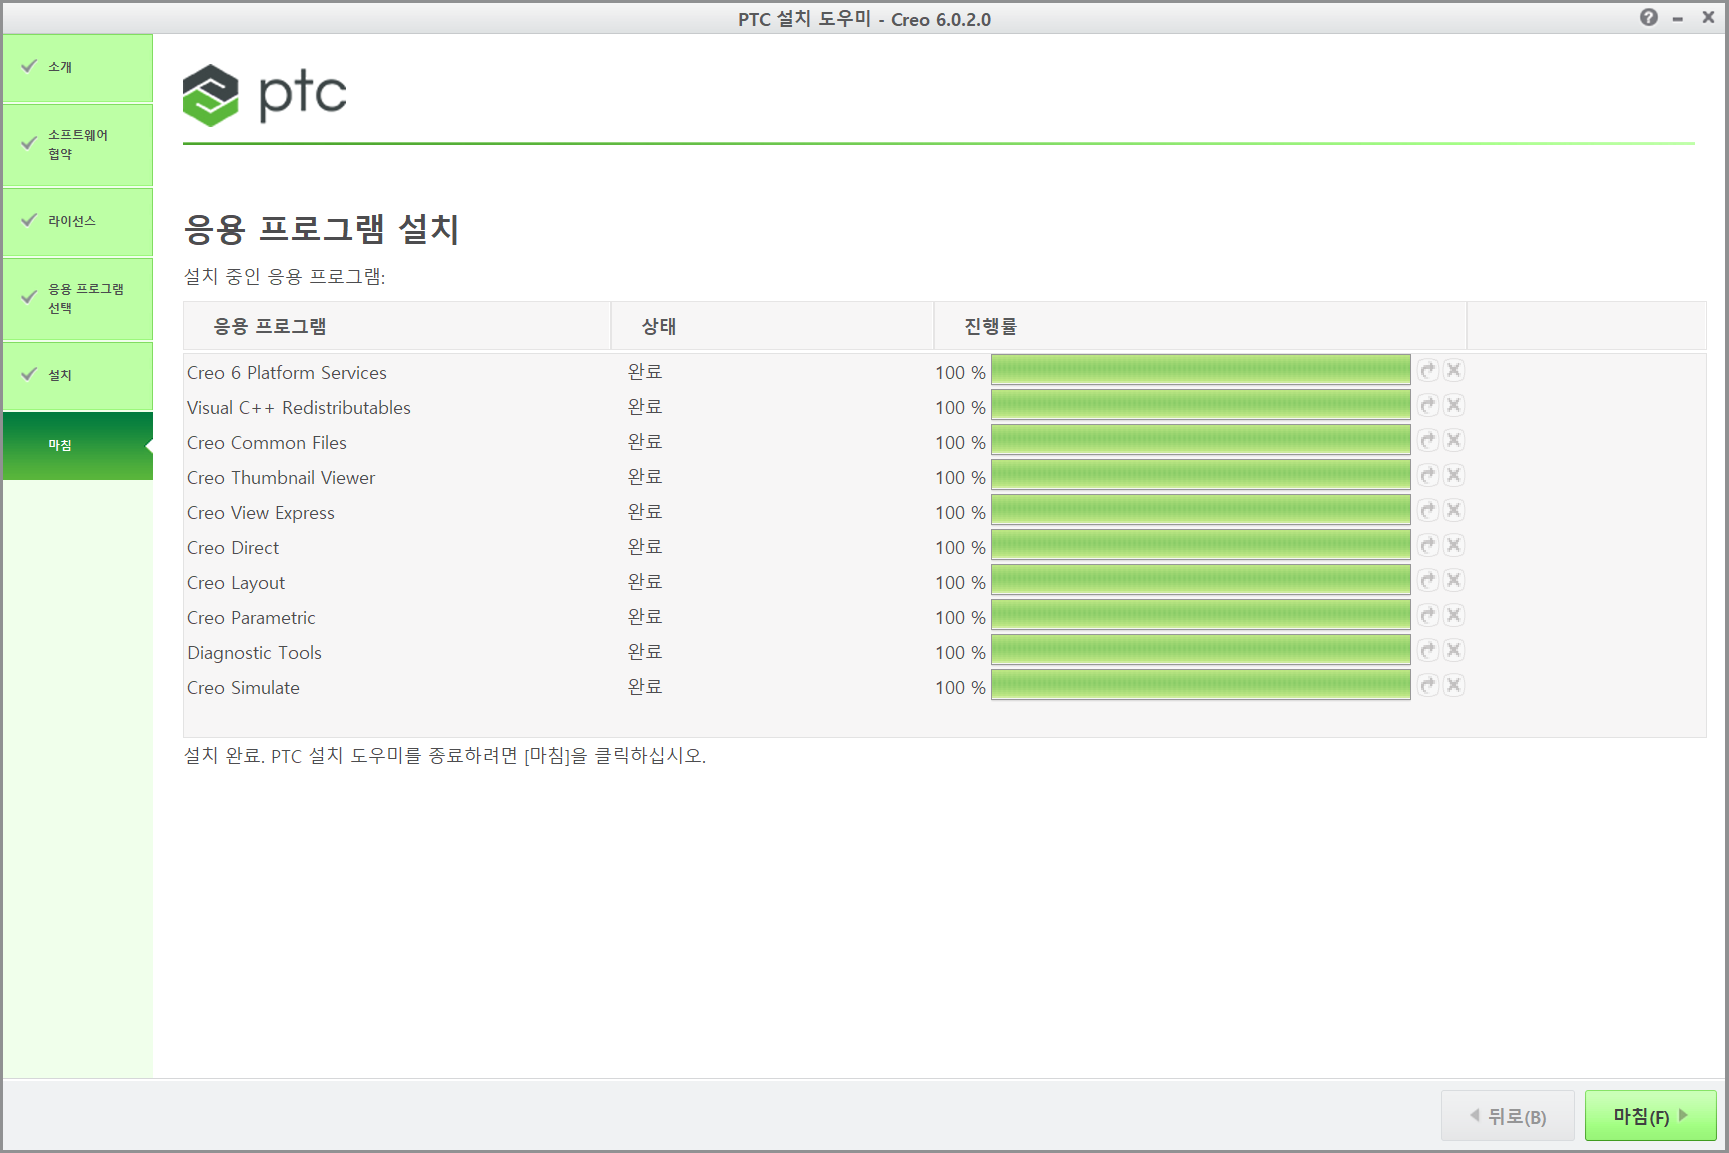Click restart icon for Creo Parametric
Image resolution: width=1729 pixels, height=1153 pixels.
coord(1428,615)
